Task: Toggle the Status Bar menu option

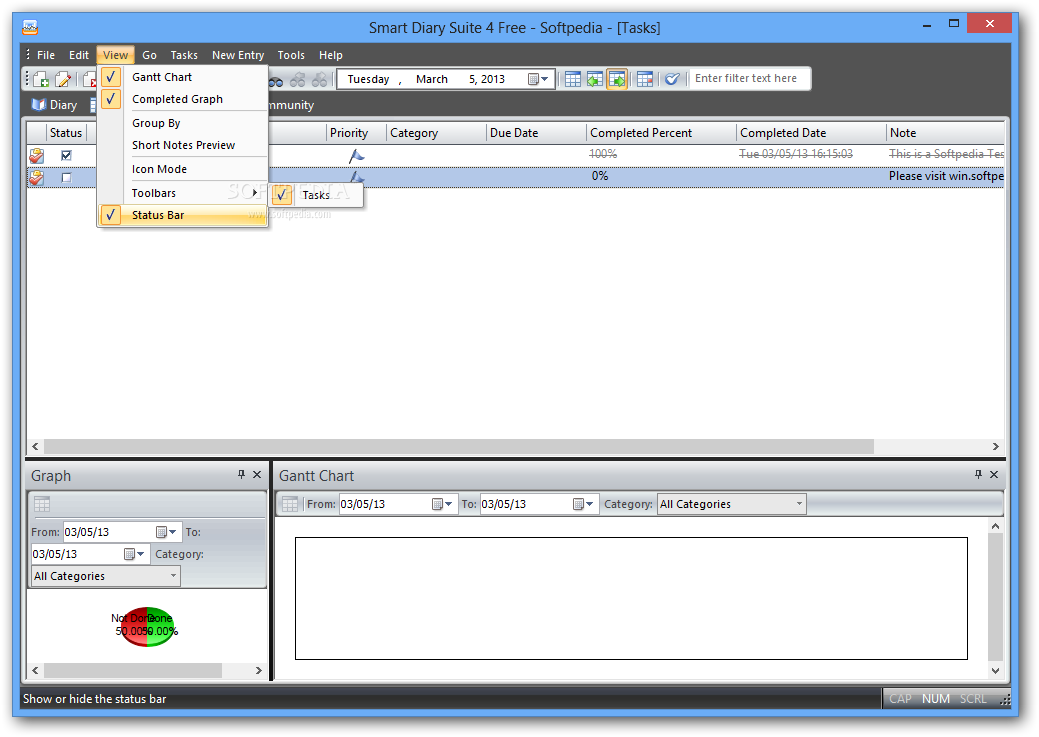Action: (183, 215)
